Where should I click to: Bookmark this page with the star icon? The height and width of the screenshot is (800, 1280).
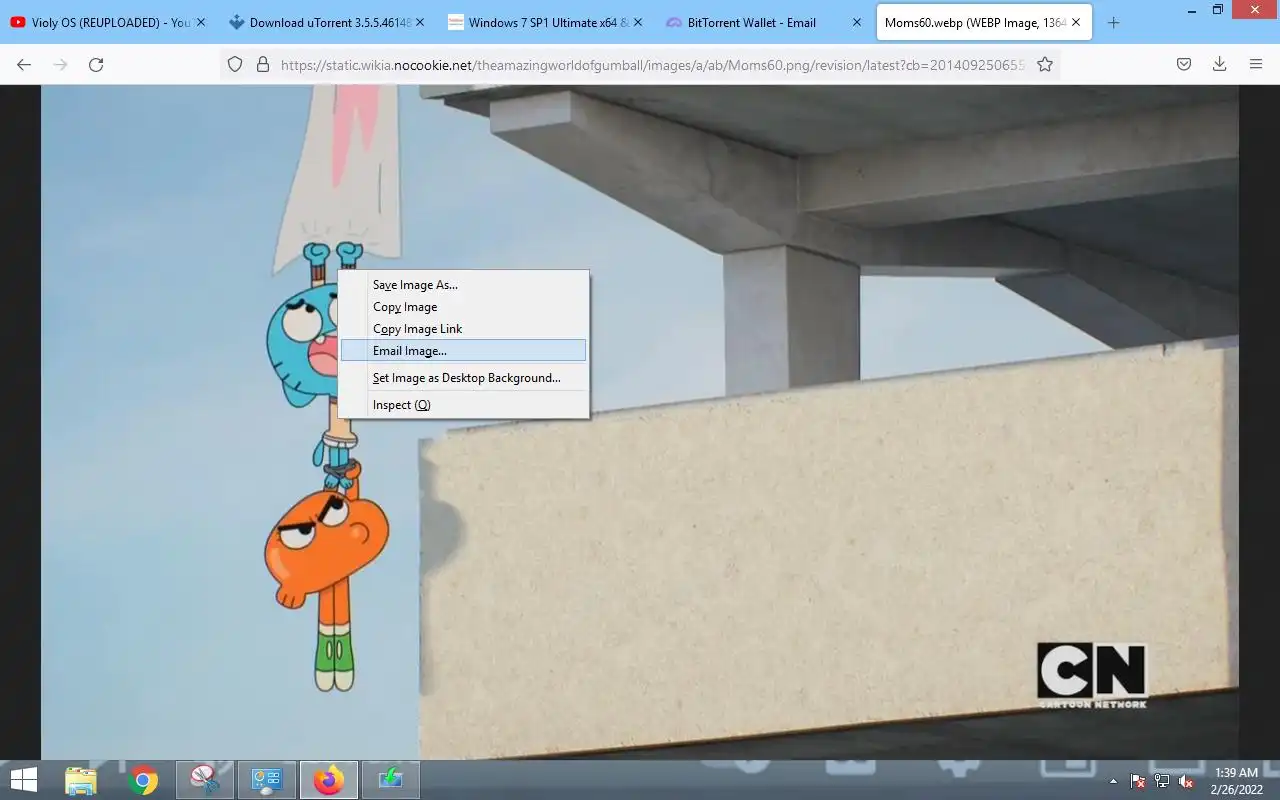coord(1045,64)
